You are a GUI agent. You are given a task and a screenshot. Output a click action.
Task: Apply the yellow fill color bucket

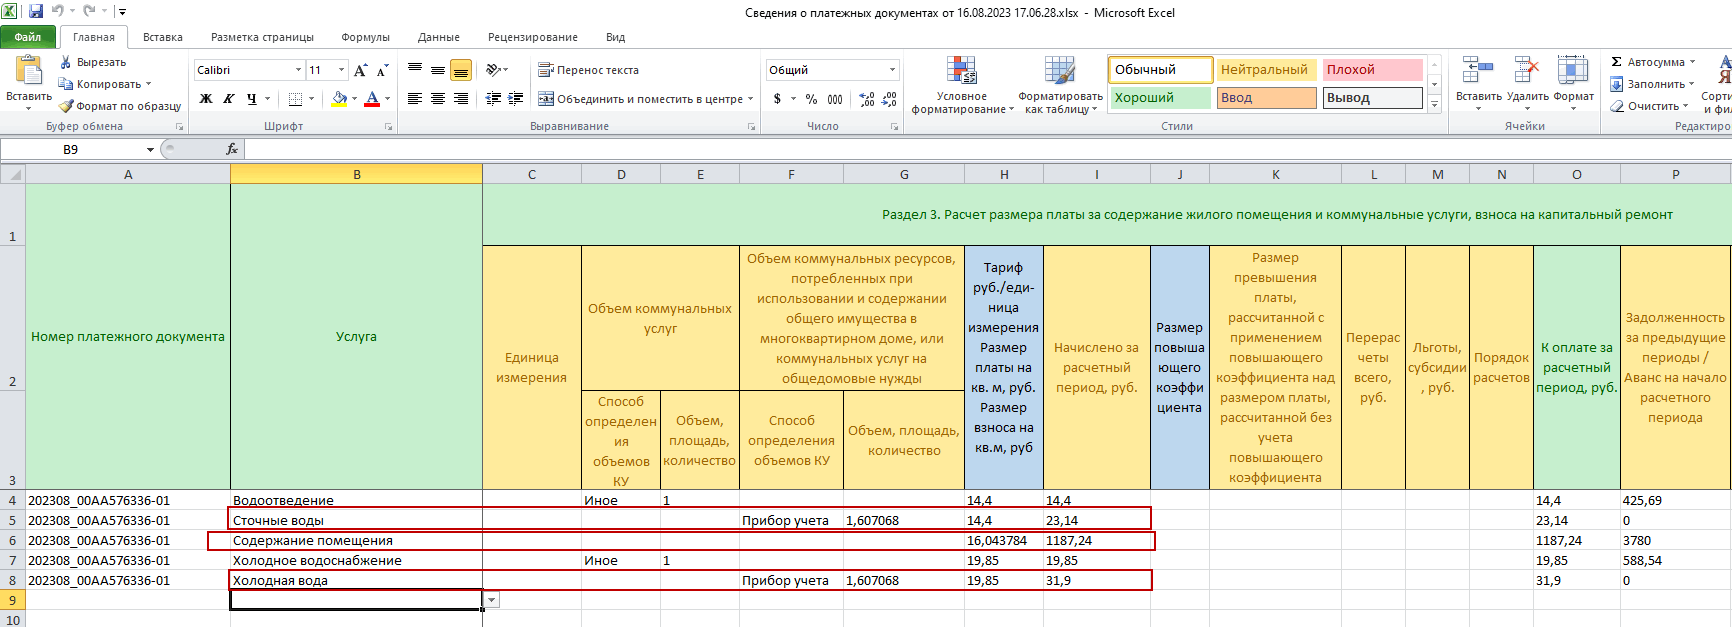click(339, 99)
